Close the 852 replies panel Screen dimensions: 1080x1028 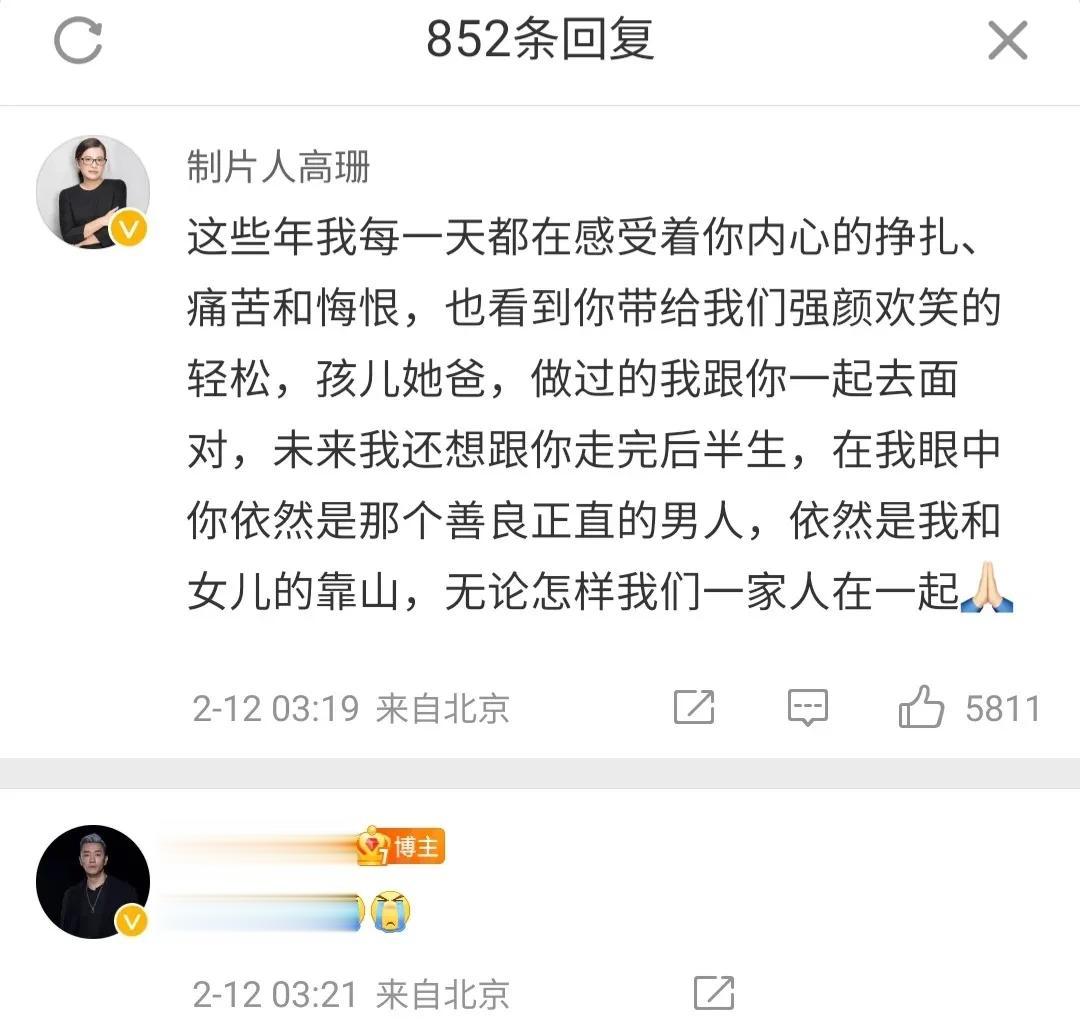click(1008, 41)
